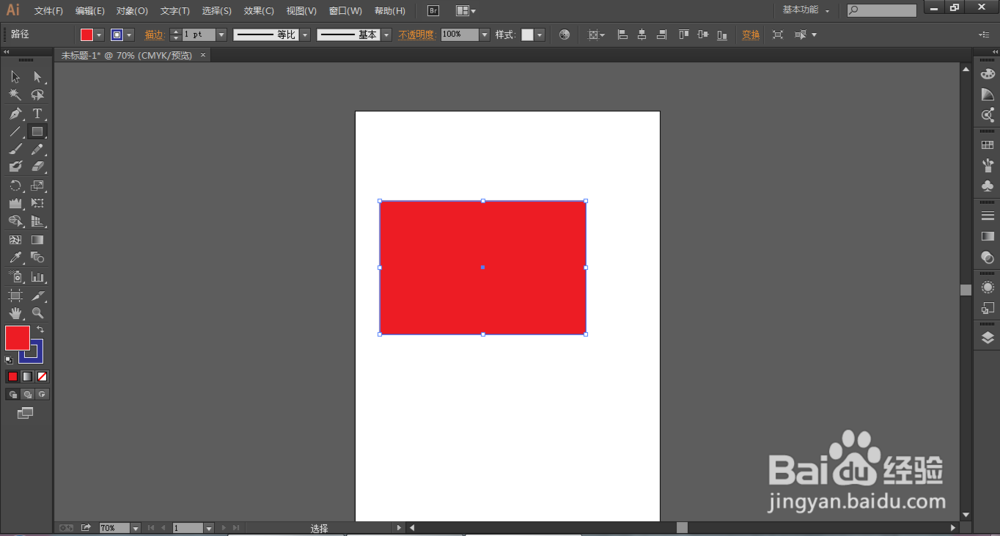Open the 文字(T) menu
The image size is (1000, 536).
point(175,11)
